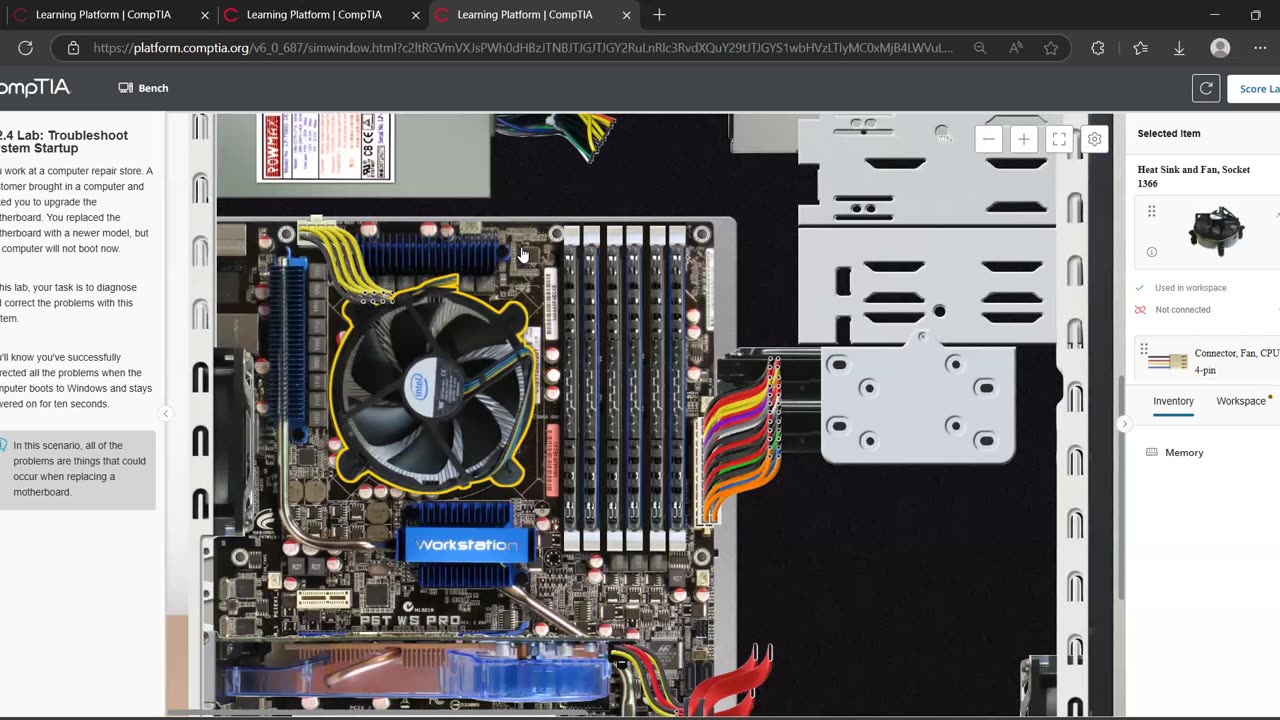This screenshot has height=720, width=1280.
Task: Open the read aloud icon
Action: coord(1016,48)
